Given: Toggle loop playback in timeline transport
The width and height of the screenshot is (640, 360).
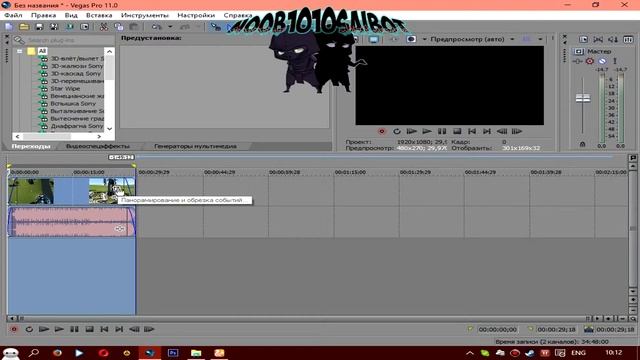Looking at the screenshot, I should point(29,329).
